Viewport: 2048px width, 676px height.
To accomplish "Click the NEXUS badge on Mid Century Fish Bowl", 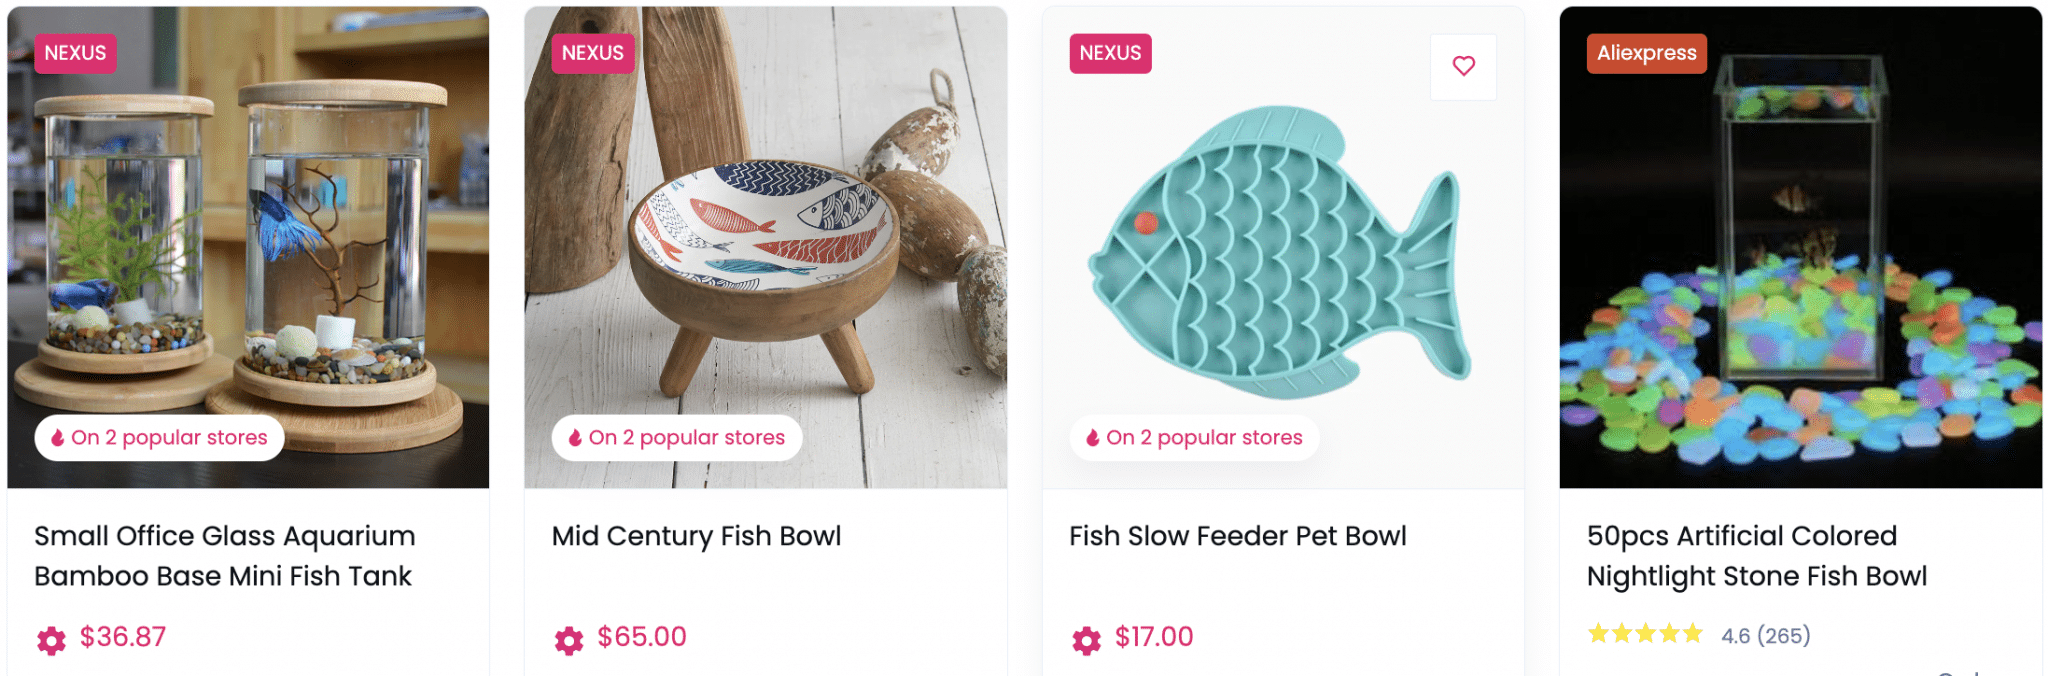I will 593,53.
